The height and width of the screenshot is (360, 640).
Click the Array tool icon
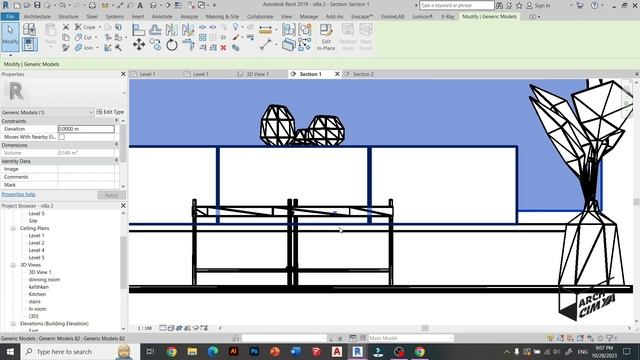pyautogui.click(x=202, y=38)
